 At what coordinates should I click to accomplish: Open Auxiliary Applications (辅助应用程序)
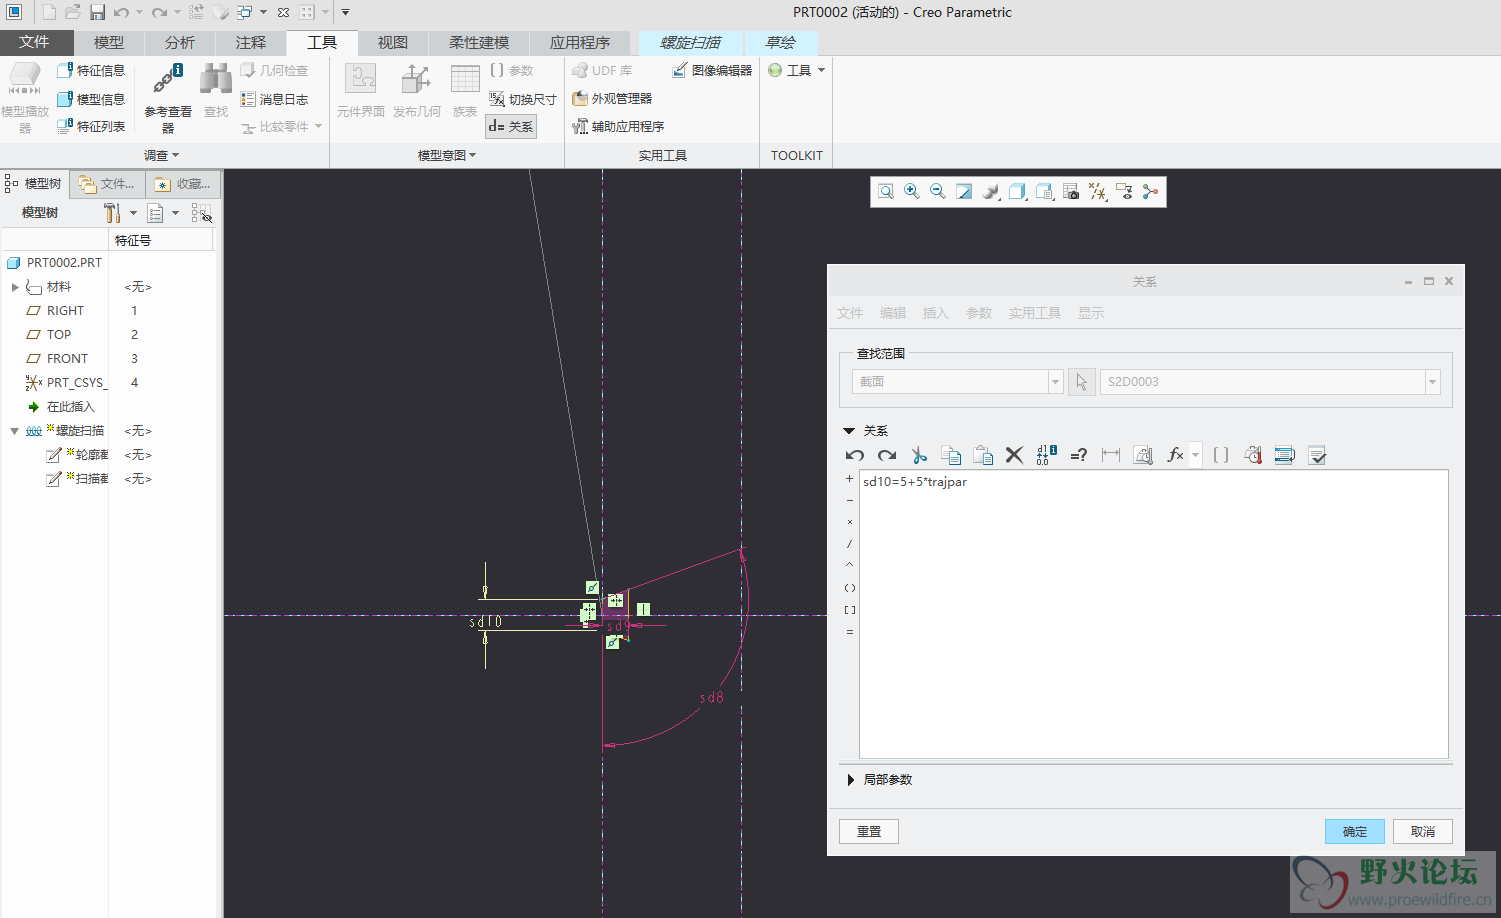pyautogui.click(x=618, y=127)
